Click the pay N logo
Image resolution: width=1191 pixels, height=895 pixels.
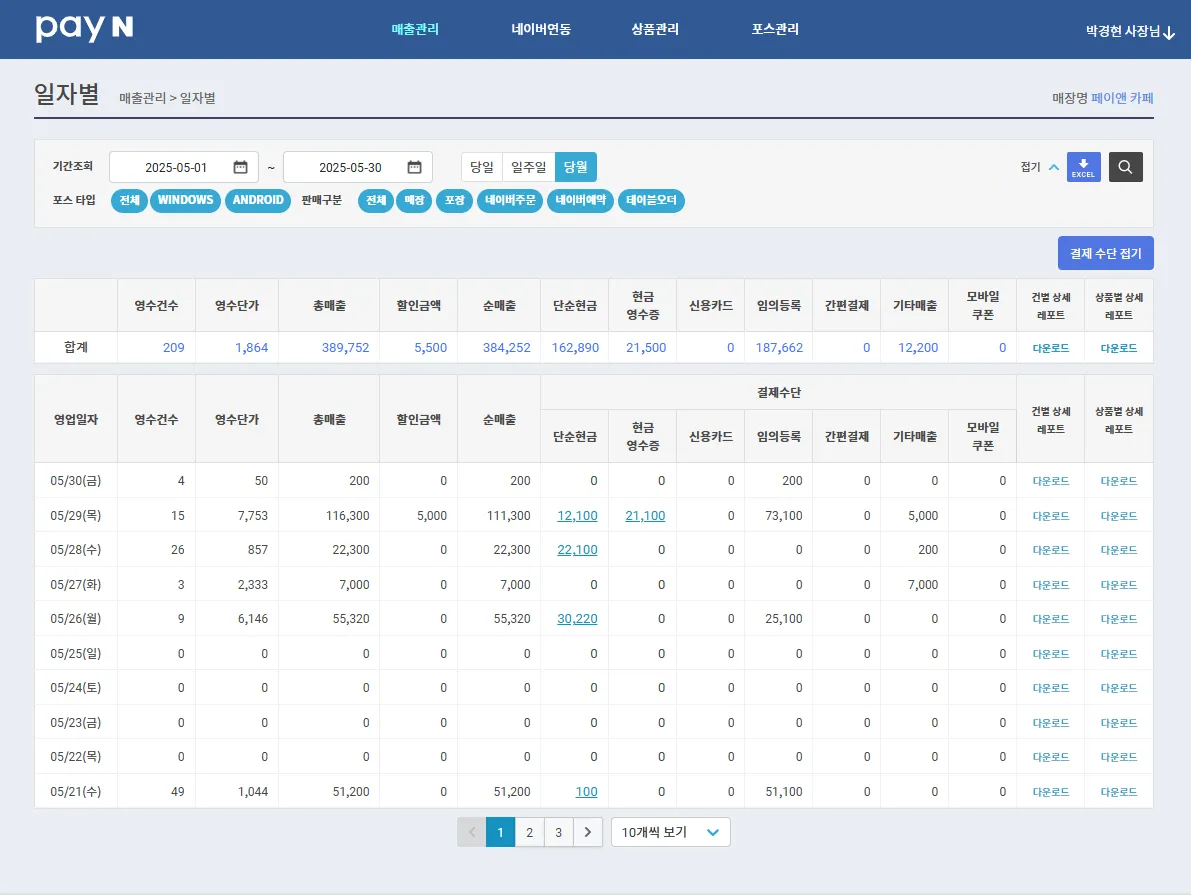(84, 29)
